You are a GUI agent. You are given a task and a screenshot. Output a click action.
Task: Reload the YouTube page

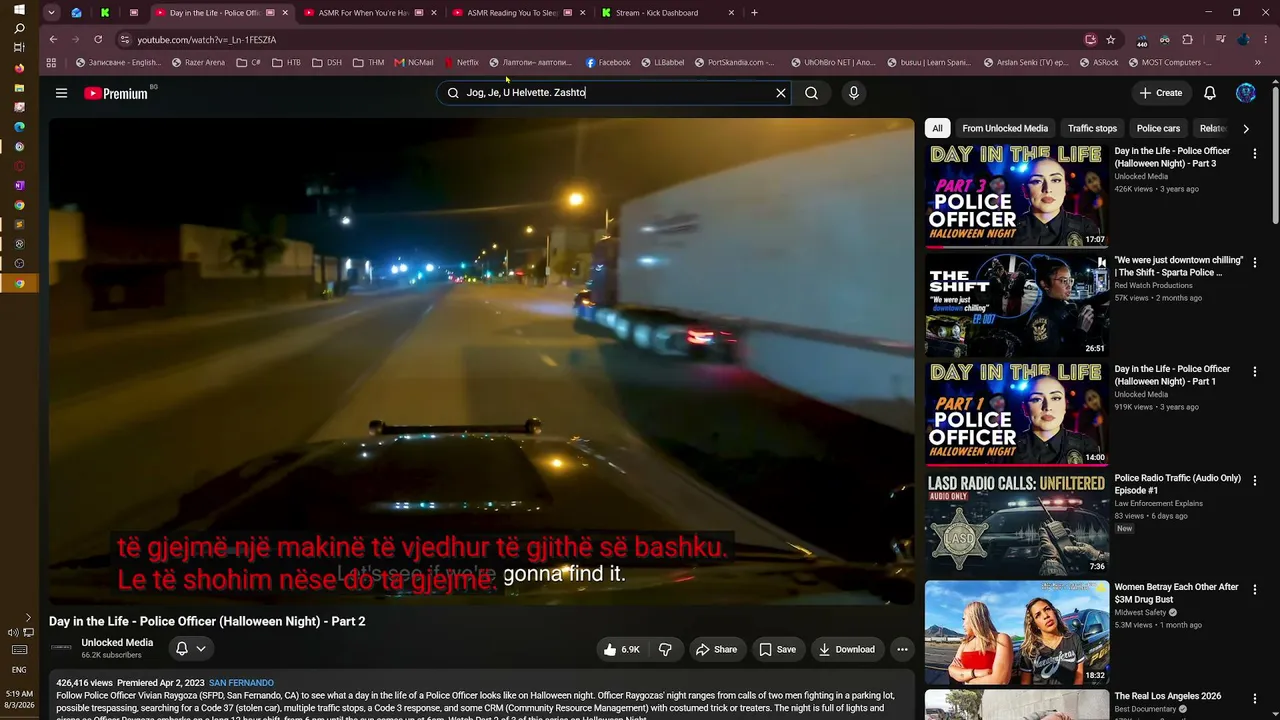pyautogui.click(x=98, y=39)
